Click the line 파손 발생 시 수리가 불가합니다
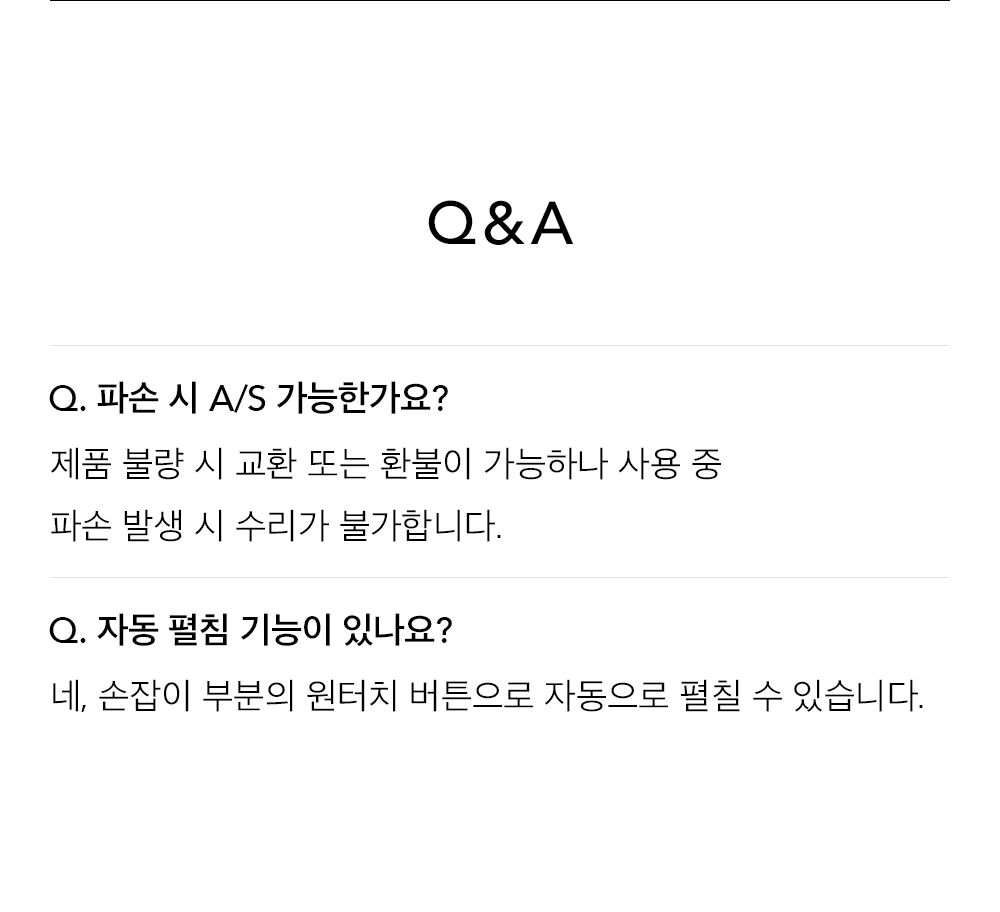The image size is (1000, 912). 276,526
